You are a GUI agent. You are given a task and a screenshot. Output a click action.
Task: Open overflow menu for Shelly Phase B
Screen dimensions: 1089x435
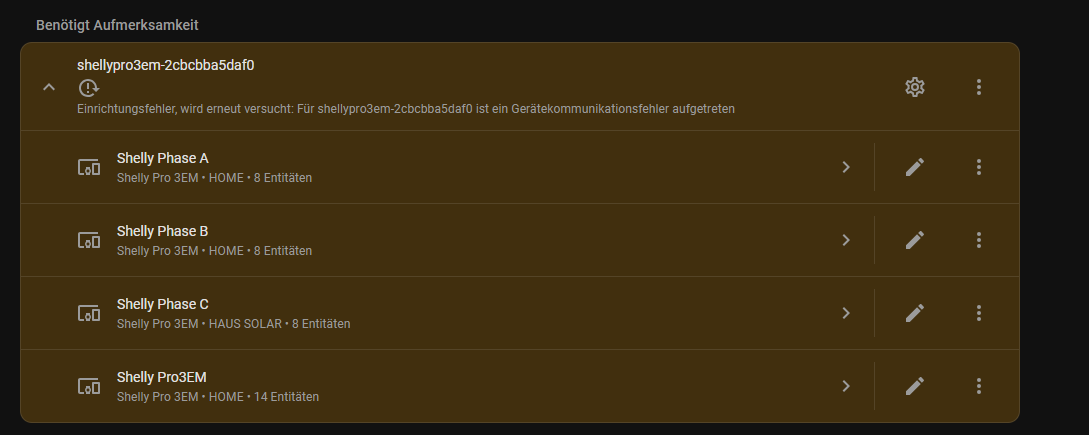[979, 240]
